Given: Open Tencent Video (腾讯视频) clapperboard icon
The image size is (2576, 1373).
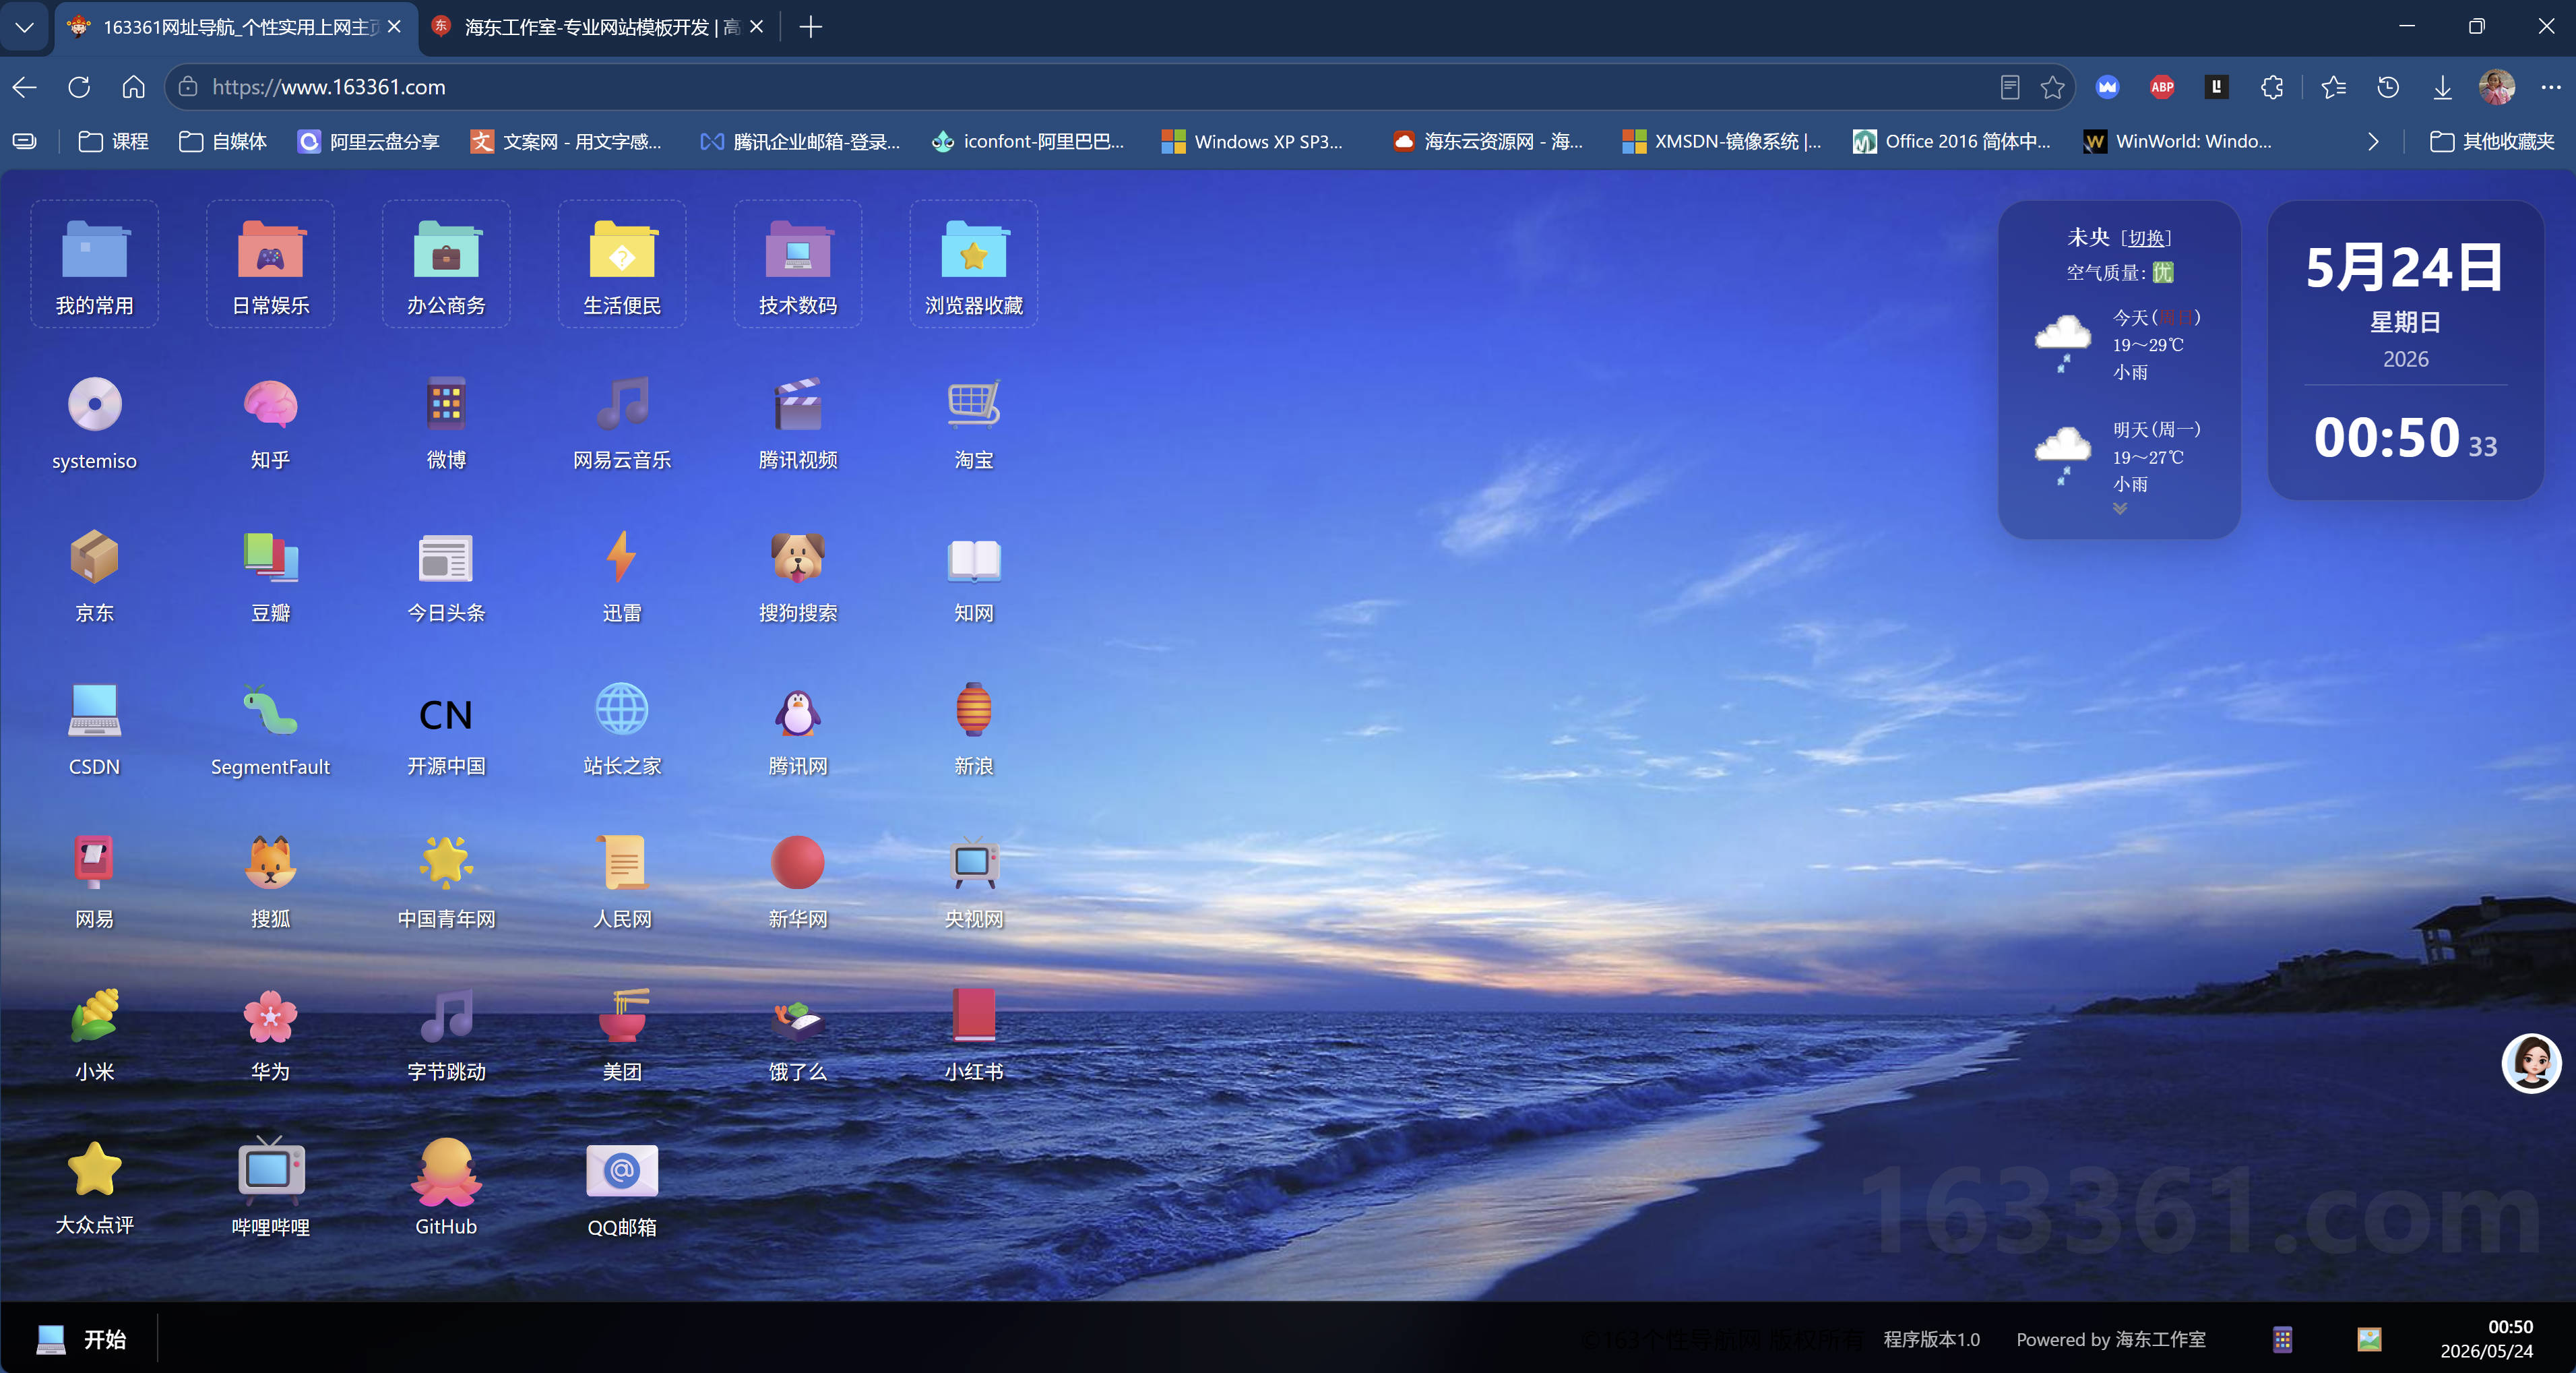Looking at the screenshot, I should click(798, 405).
